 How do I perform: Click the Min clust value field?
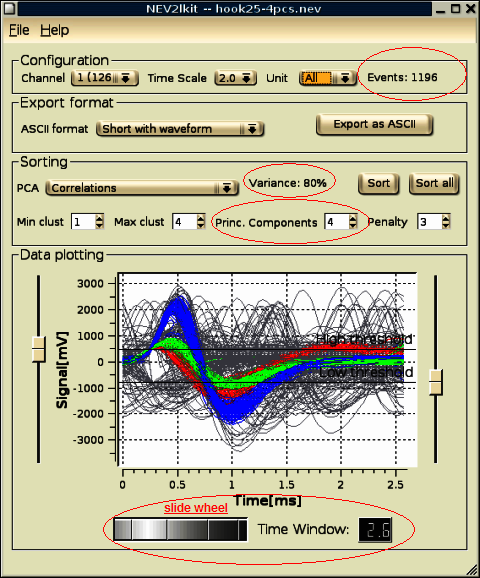coord(83,222)
